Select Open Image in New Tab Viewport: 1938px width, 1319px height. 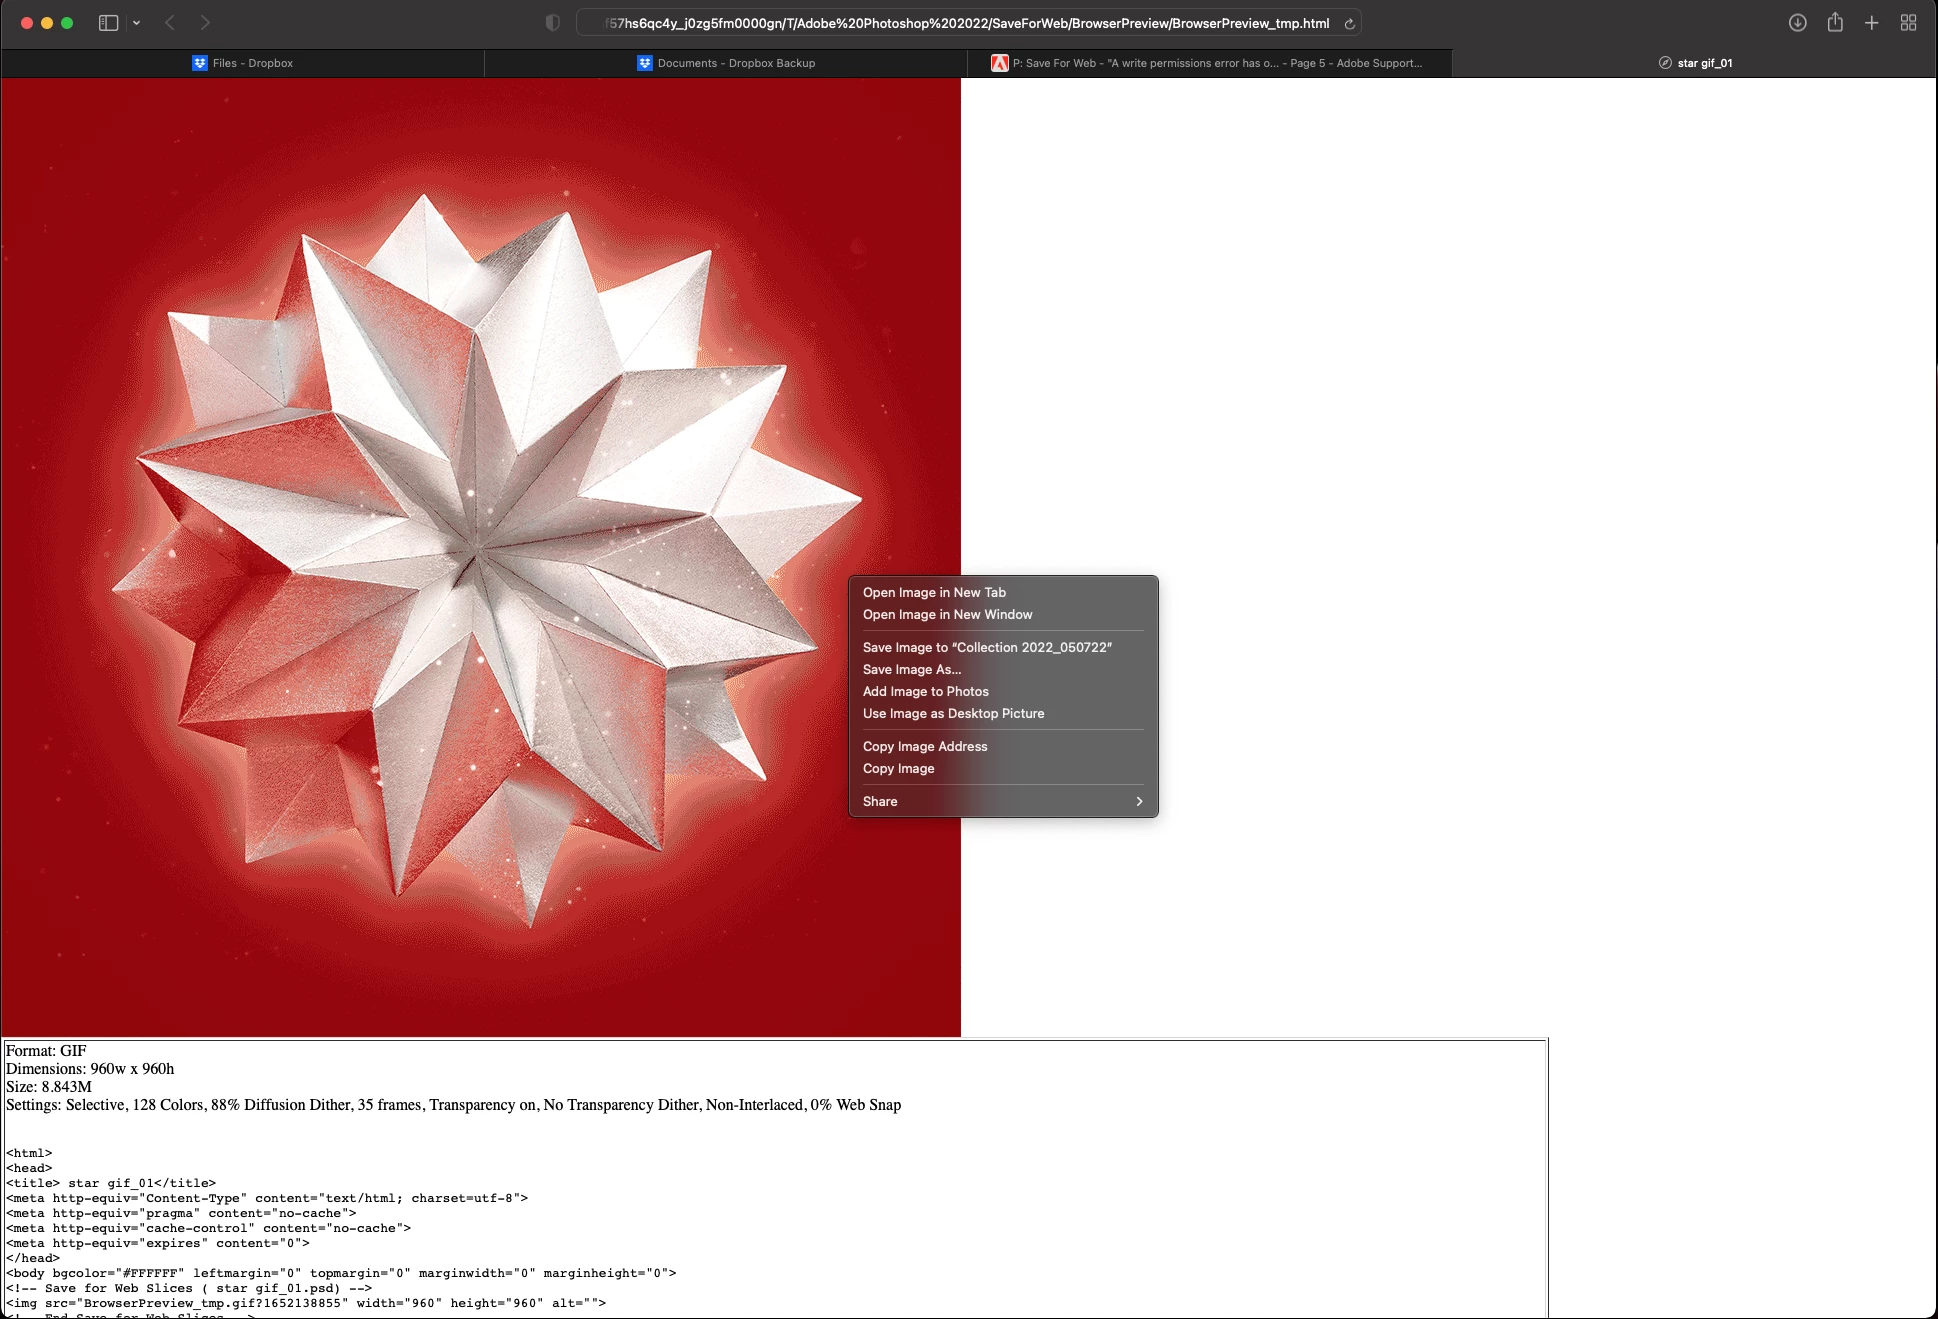934,592
